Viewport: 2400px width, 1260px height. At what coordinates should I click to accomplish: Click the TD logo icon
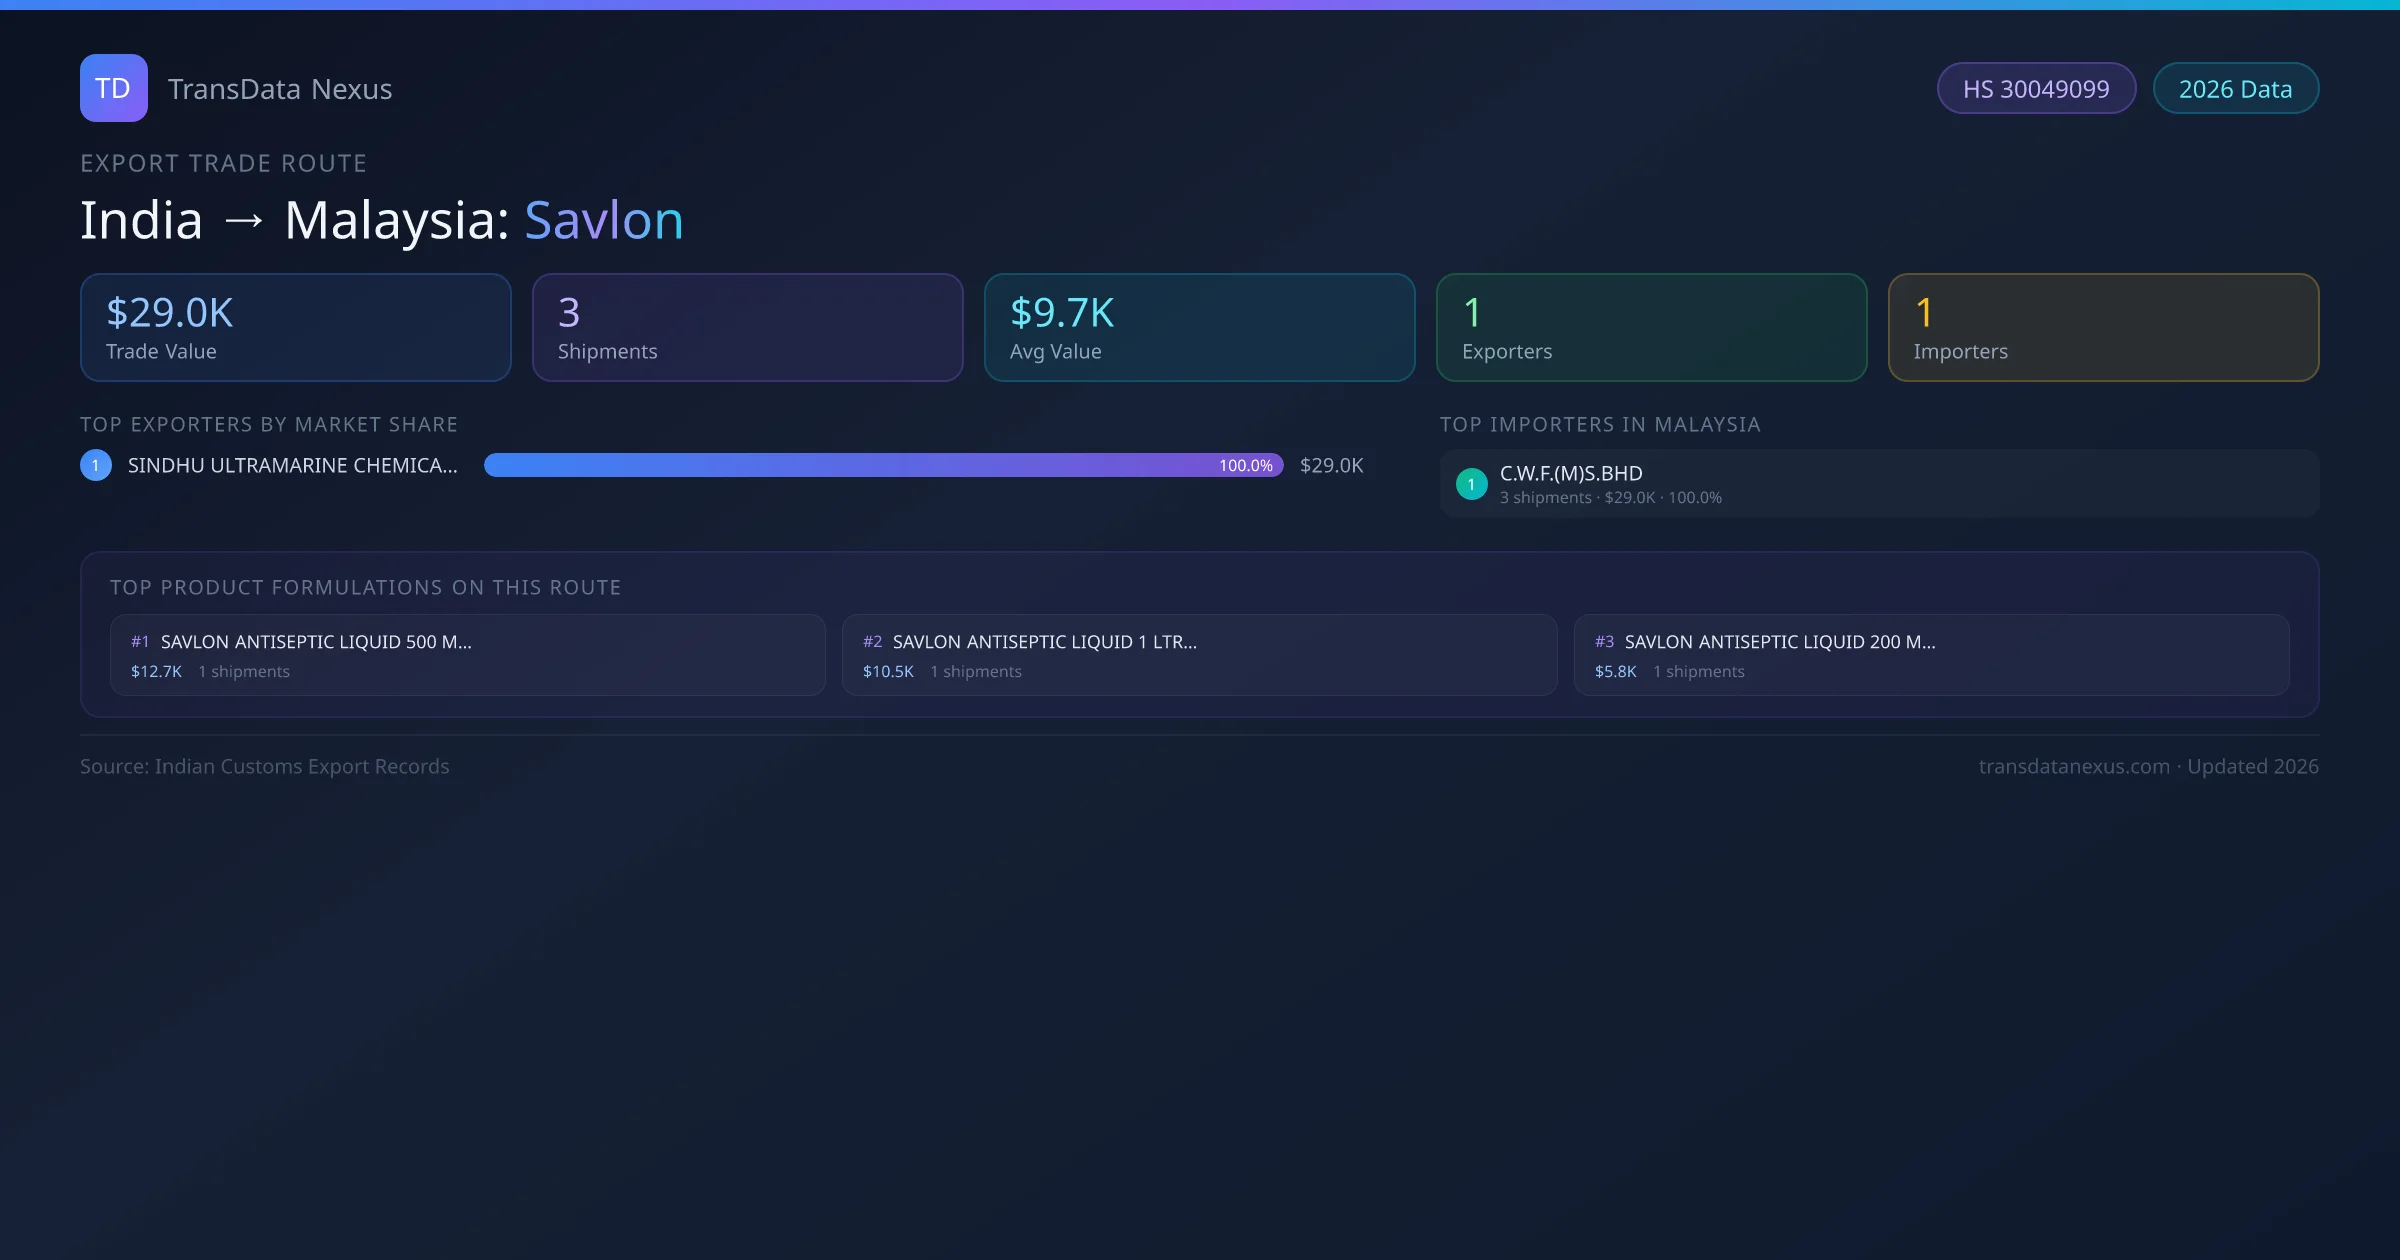pos(113,88)
